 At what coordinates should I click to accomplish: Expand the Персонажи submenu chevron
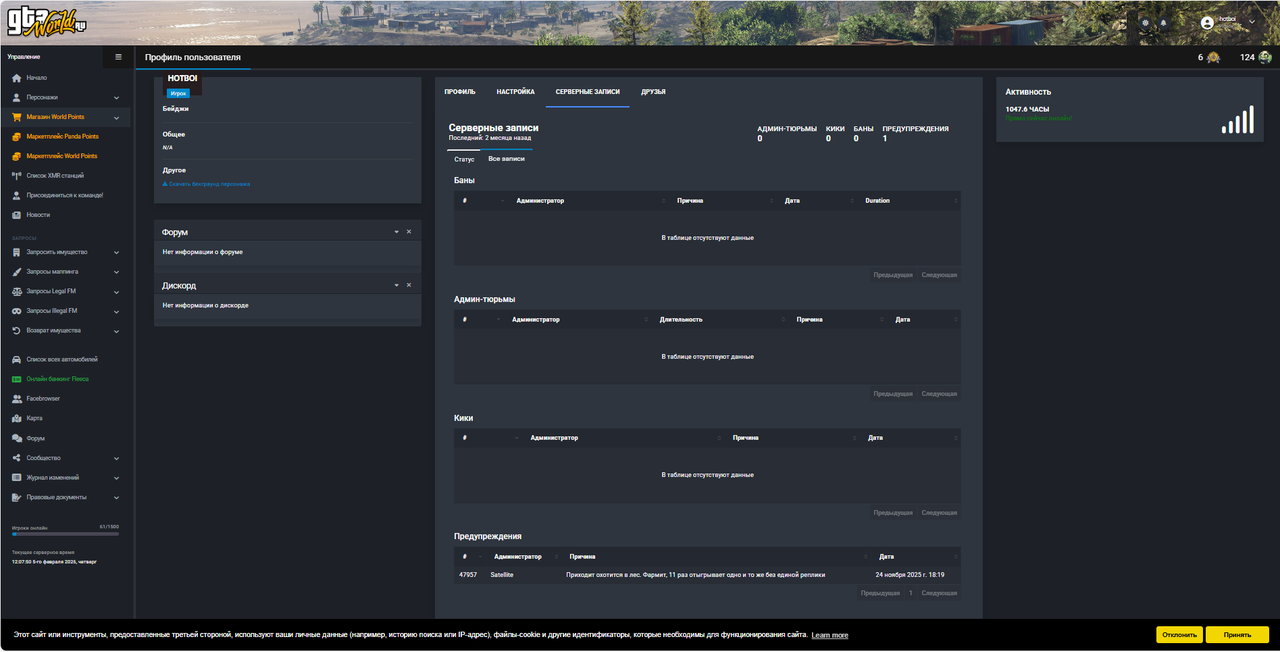(x=117, y=98)
